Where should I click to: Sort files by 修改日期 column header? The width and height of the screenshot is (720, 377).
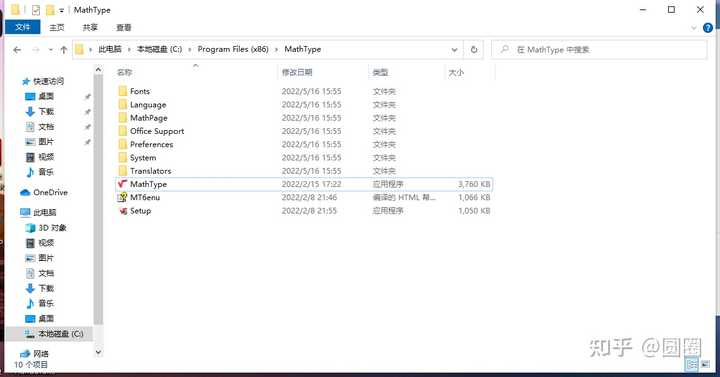pyautogui.click(x=297, y=72)
